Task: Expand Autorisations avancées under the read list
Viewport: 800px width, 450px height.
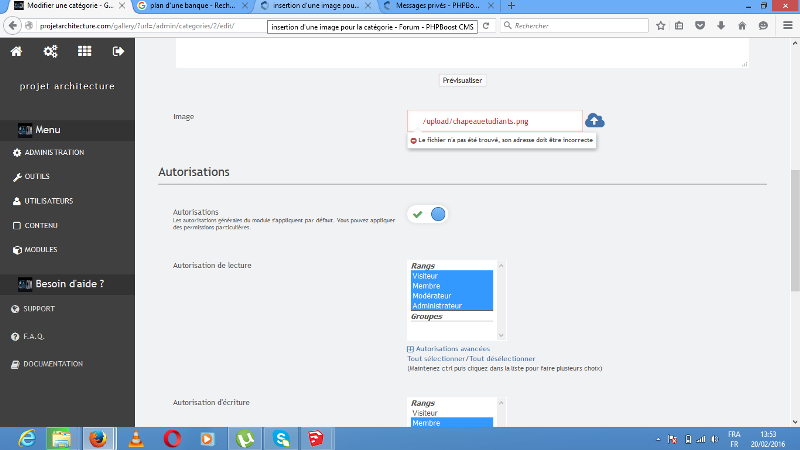Action: pos(444,348)
